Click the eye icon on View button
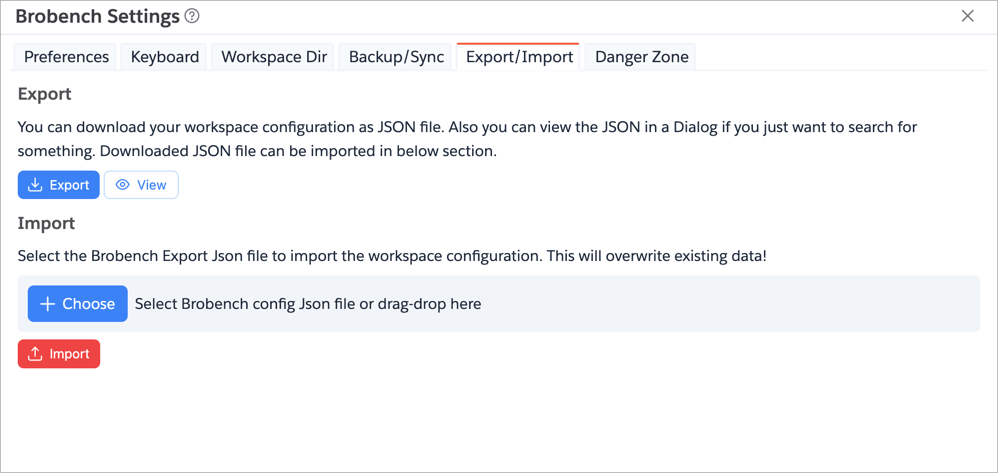Screen dimensions: 998x473 point(123,185)
